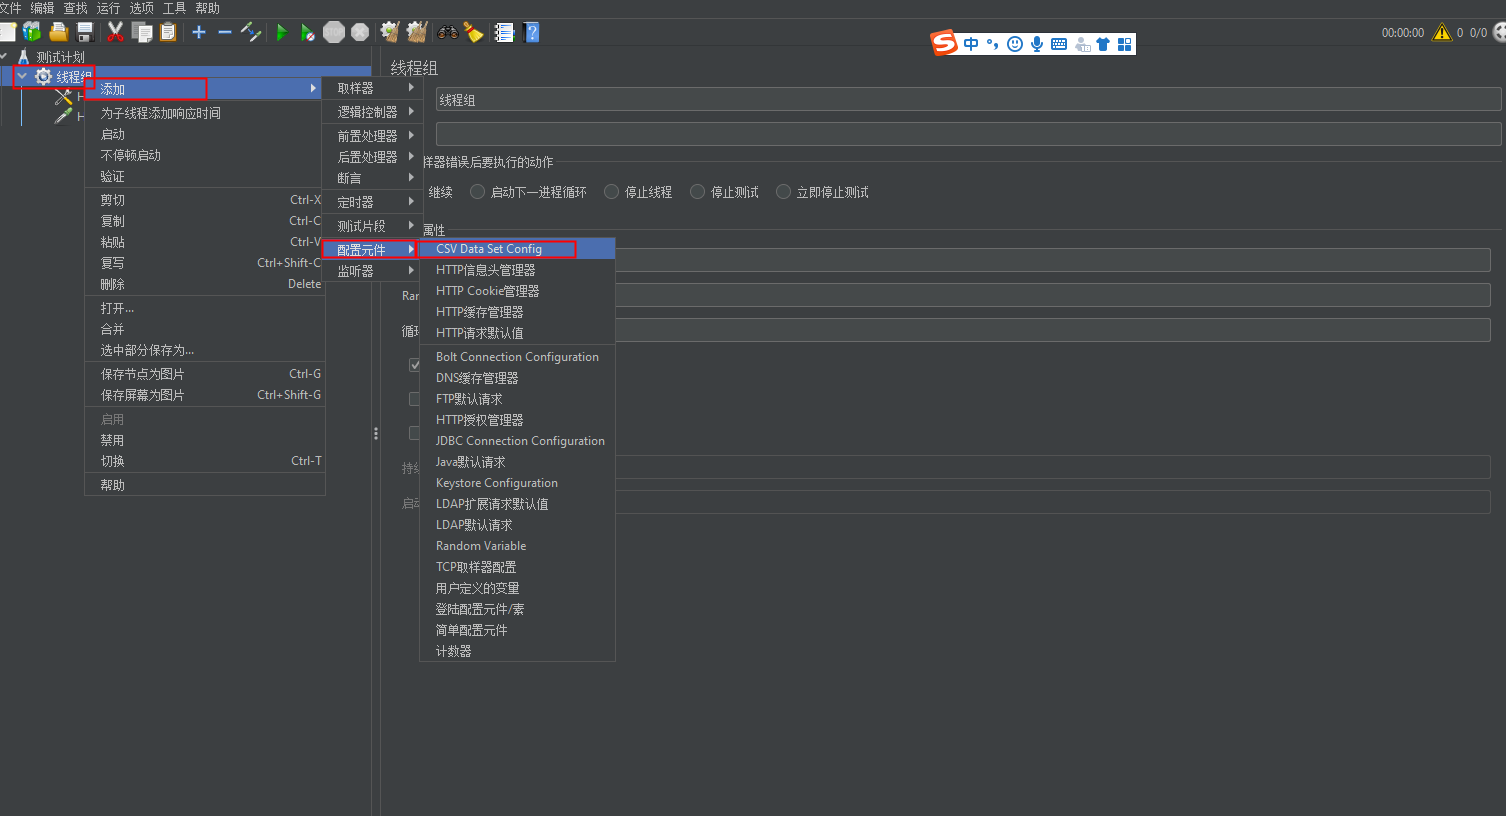Select 测试计划 tree node
1506x816 pixels.
click(60, 57)
